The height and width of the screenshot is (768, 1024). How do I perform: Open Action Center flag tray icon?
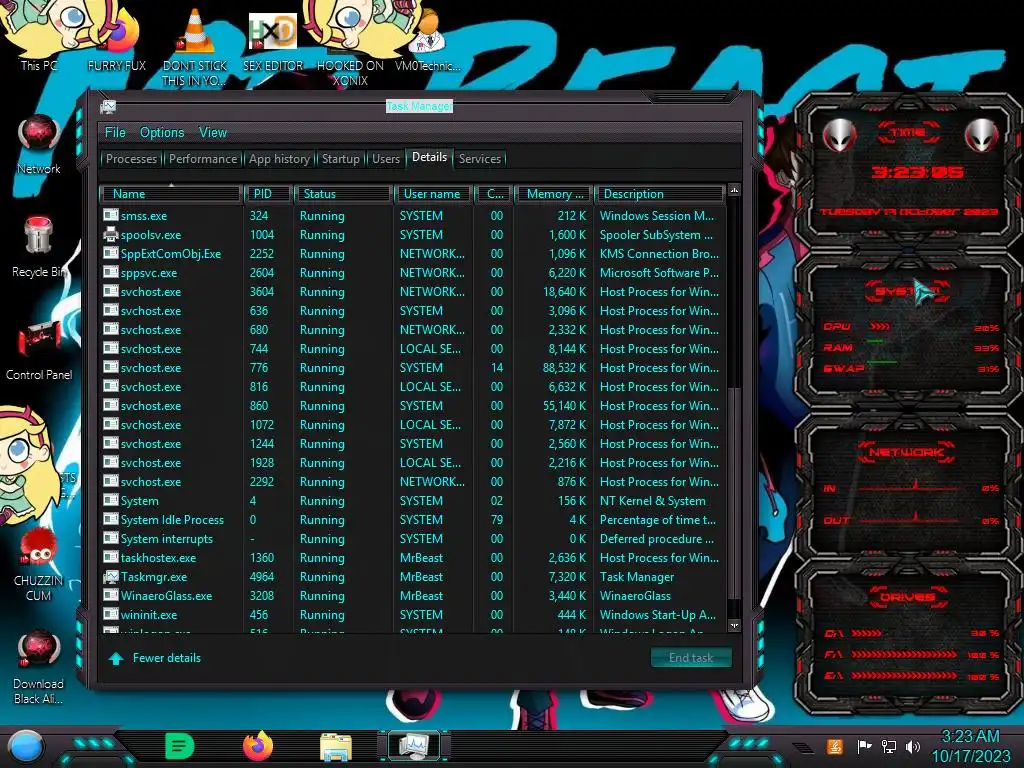click(x=864, y=746)
